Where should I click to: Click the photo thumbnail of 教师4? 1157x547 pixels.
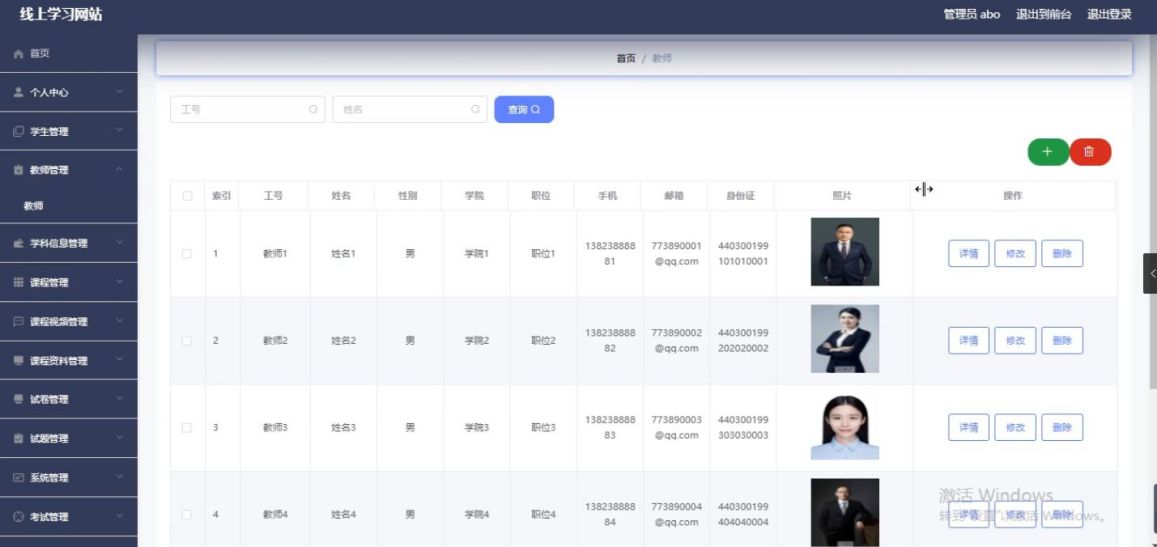tap(845, 512)
